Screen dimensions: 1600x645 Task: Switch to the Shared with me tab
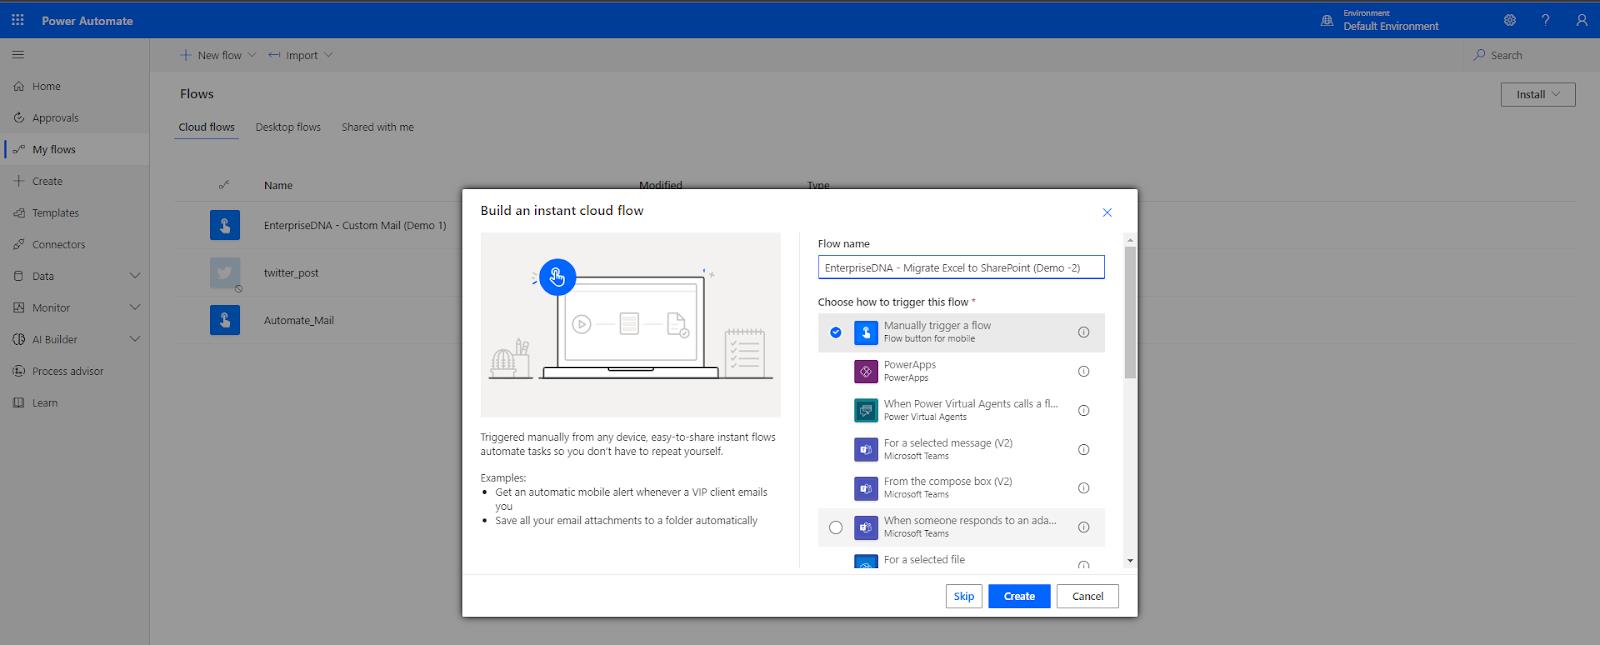[x=377, y=127]
